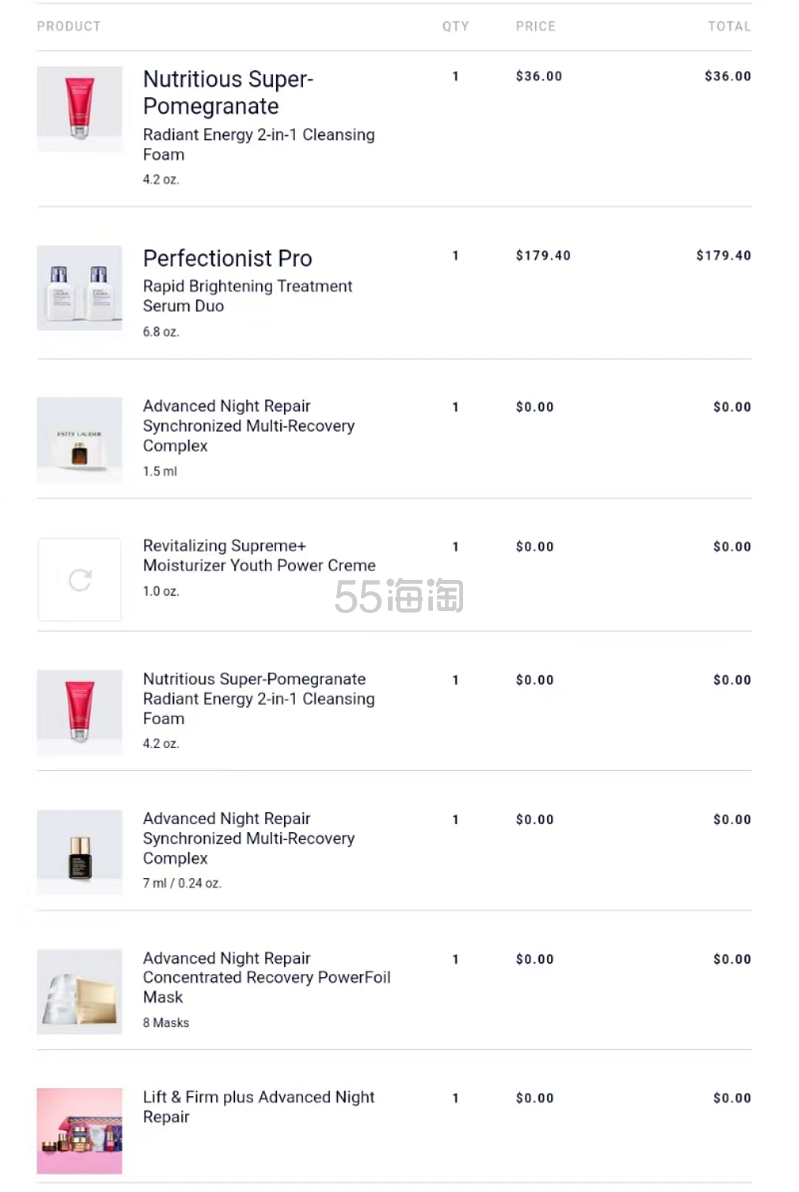Select the PRODUCT column header
This screenshot has height=1192, width=799.
(x=69, y=27)
